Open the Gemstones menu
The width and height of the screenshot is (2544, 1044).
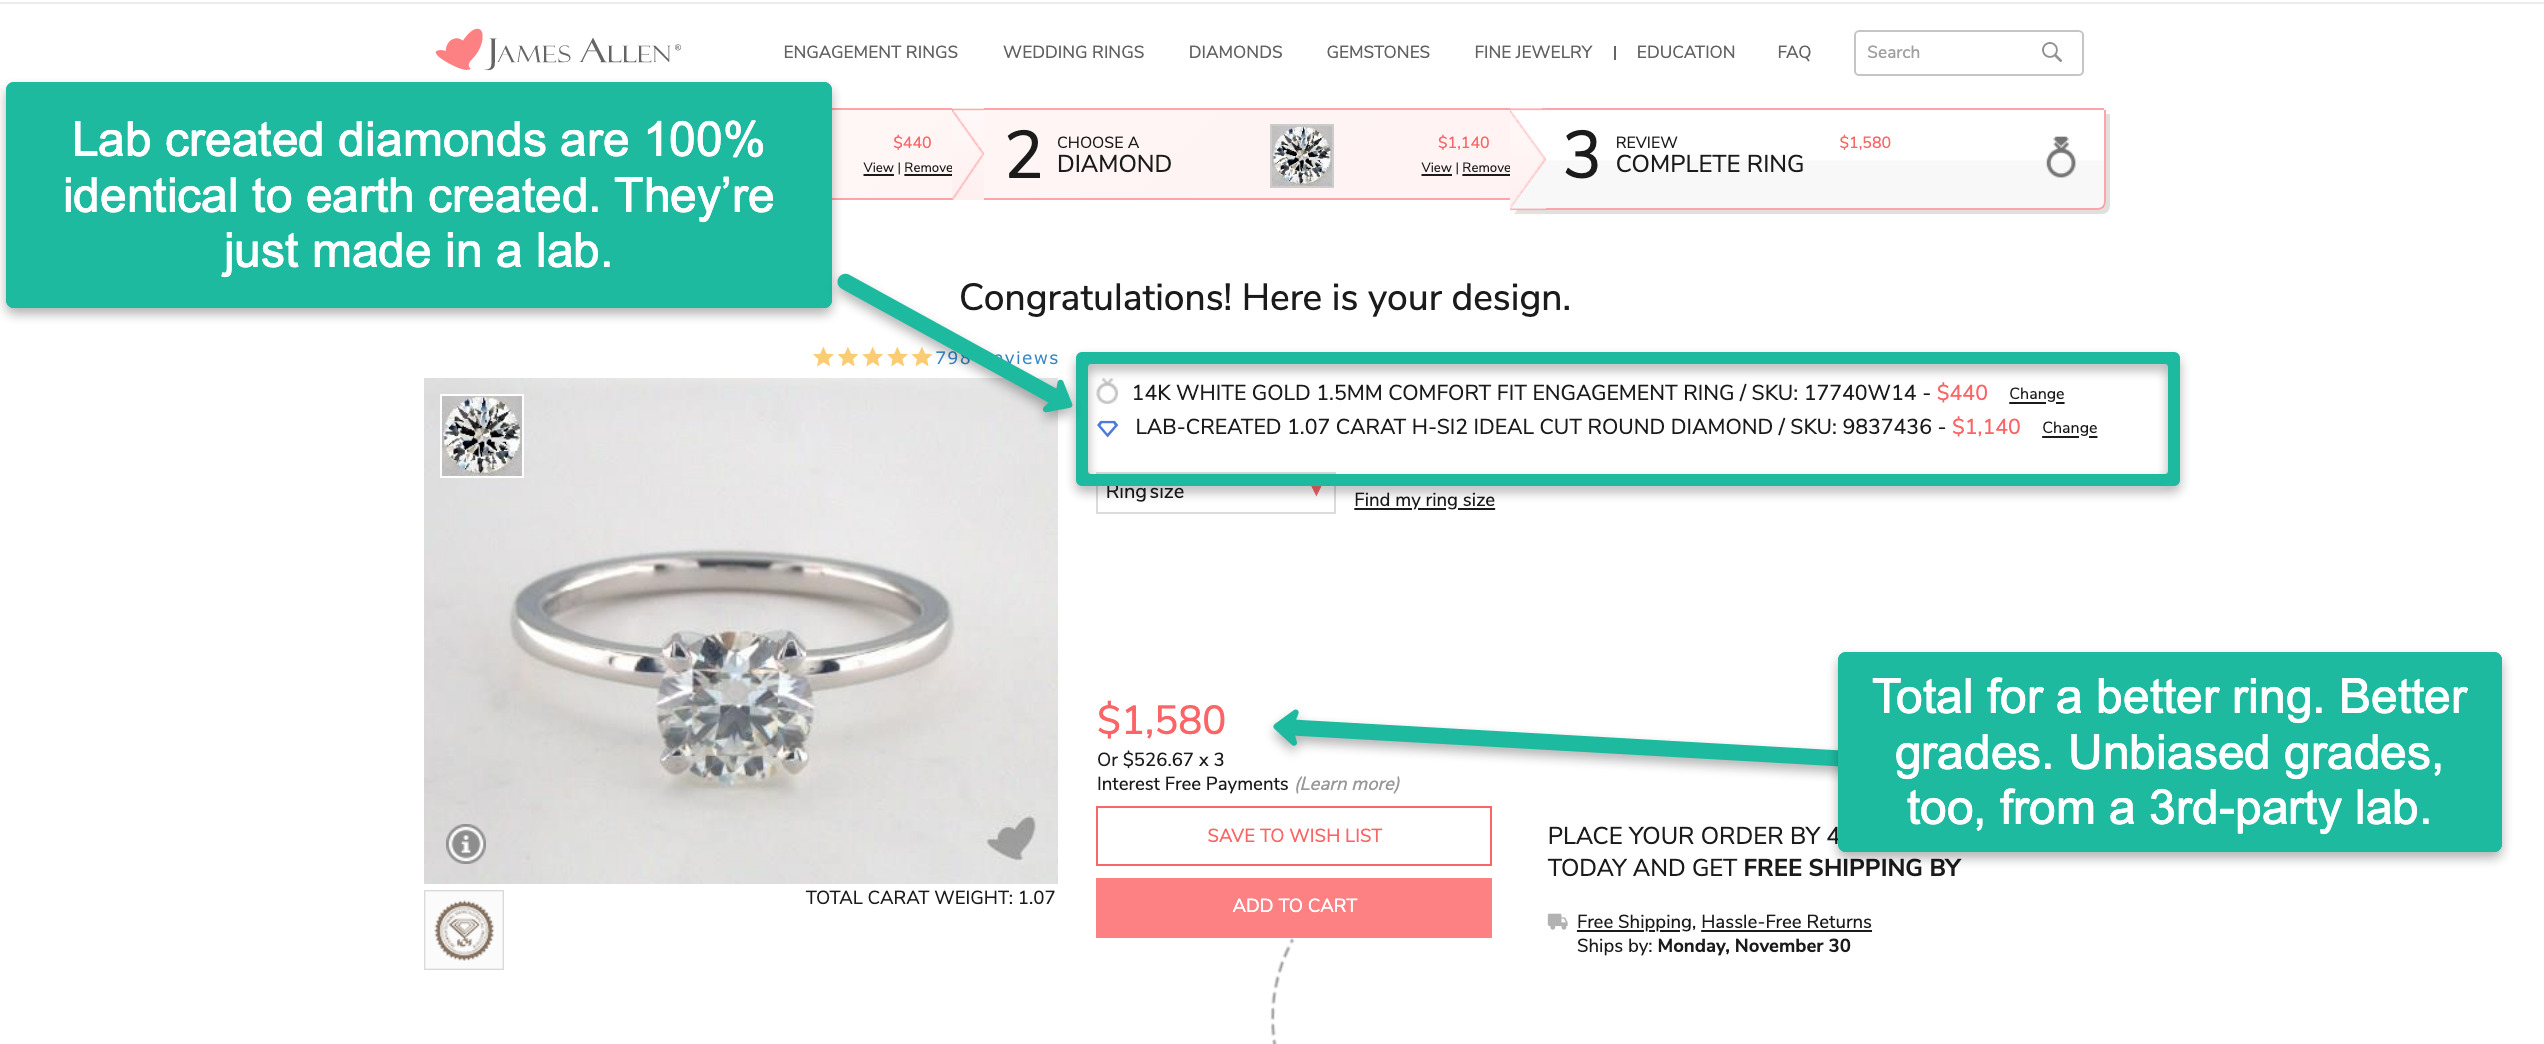(x=1377, y=52)
